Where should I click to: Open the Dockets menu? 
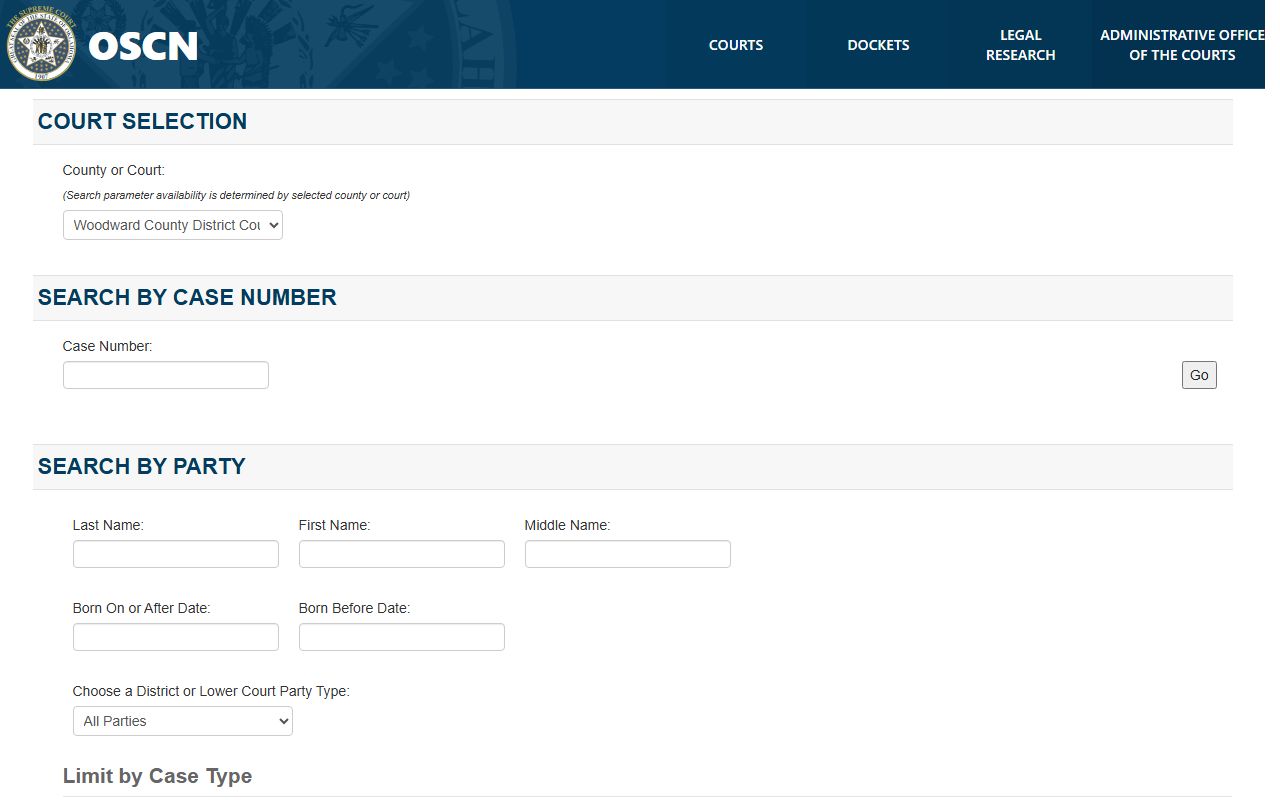click(x=878, y=45)
